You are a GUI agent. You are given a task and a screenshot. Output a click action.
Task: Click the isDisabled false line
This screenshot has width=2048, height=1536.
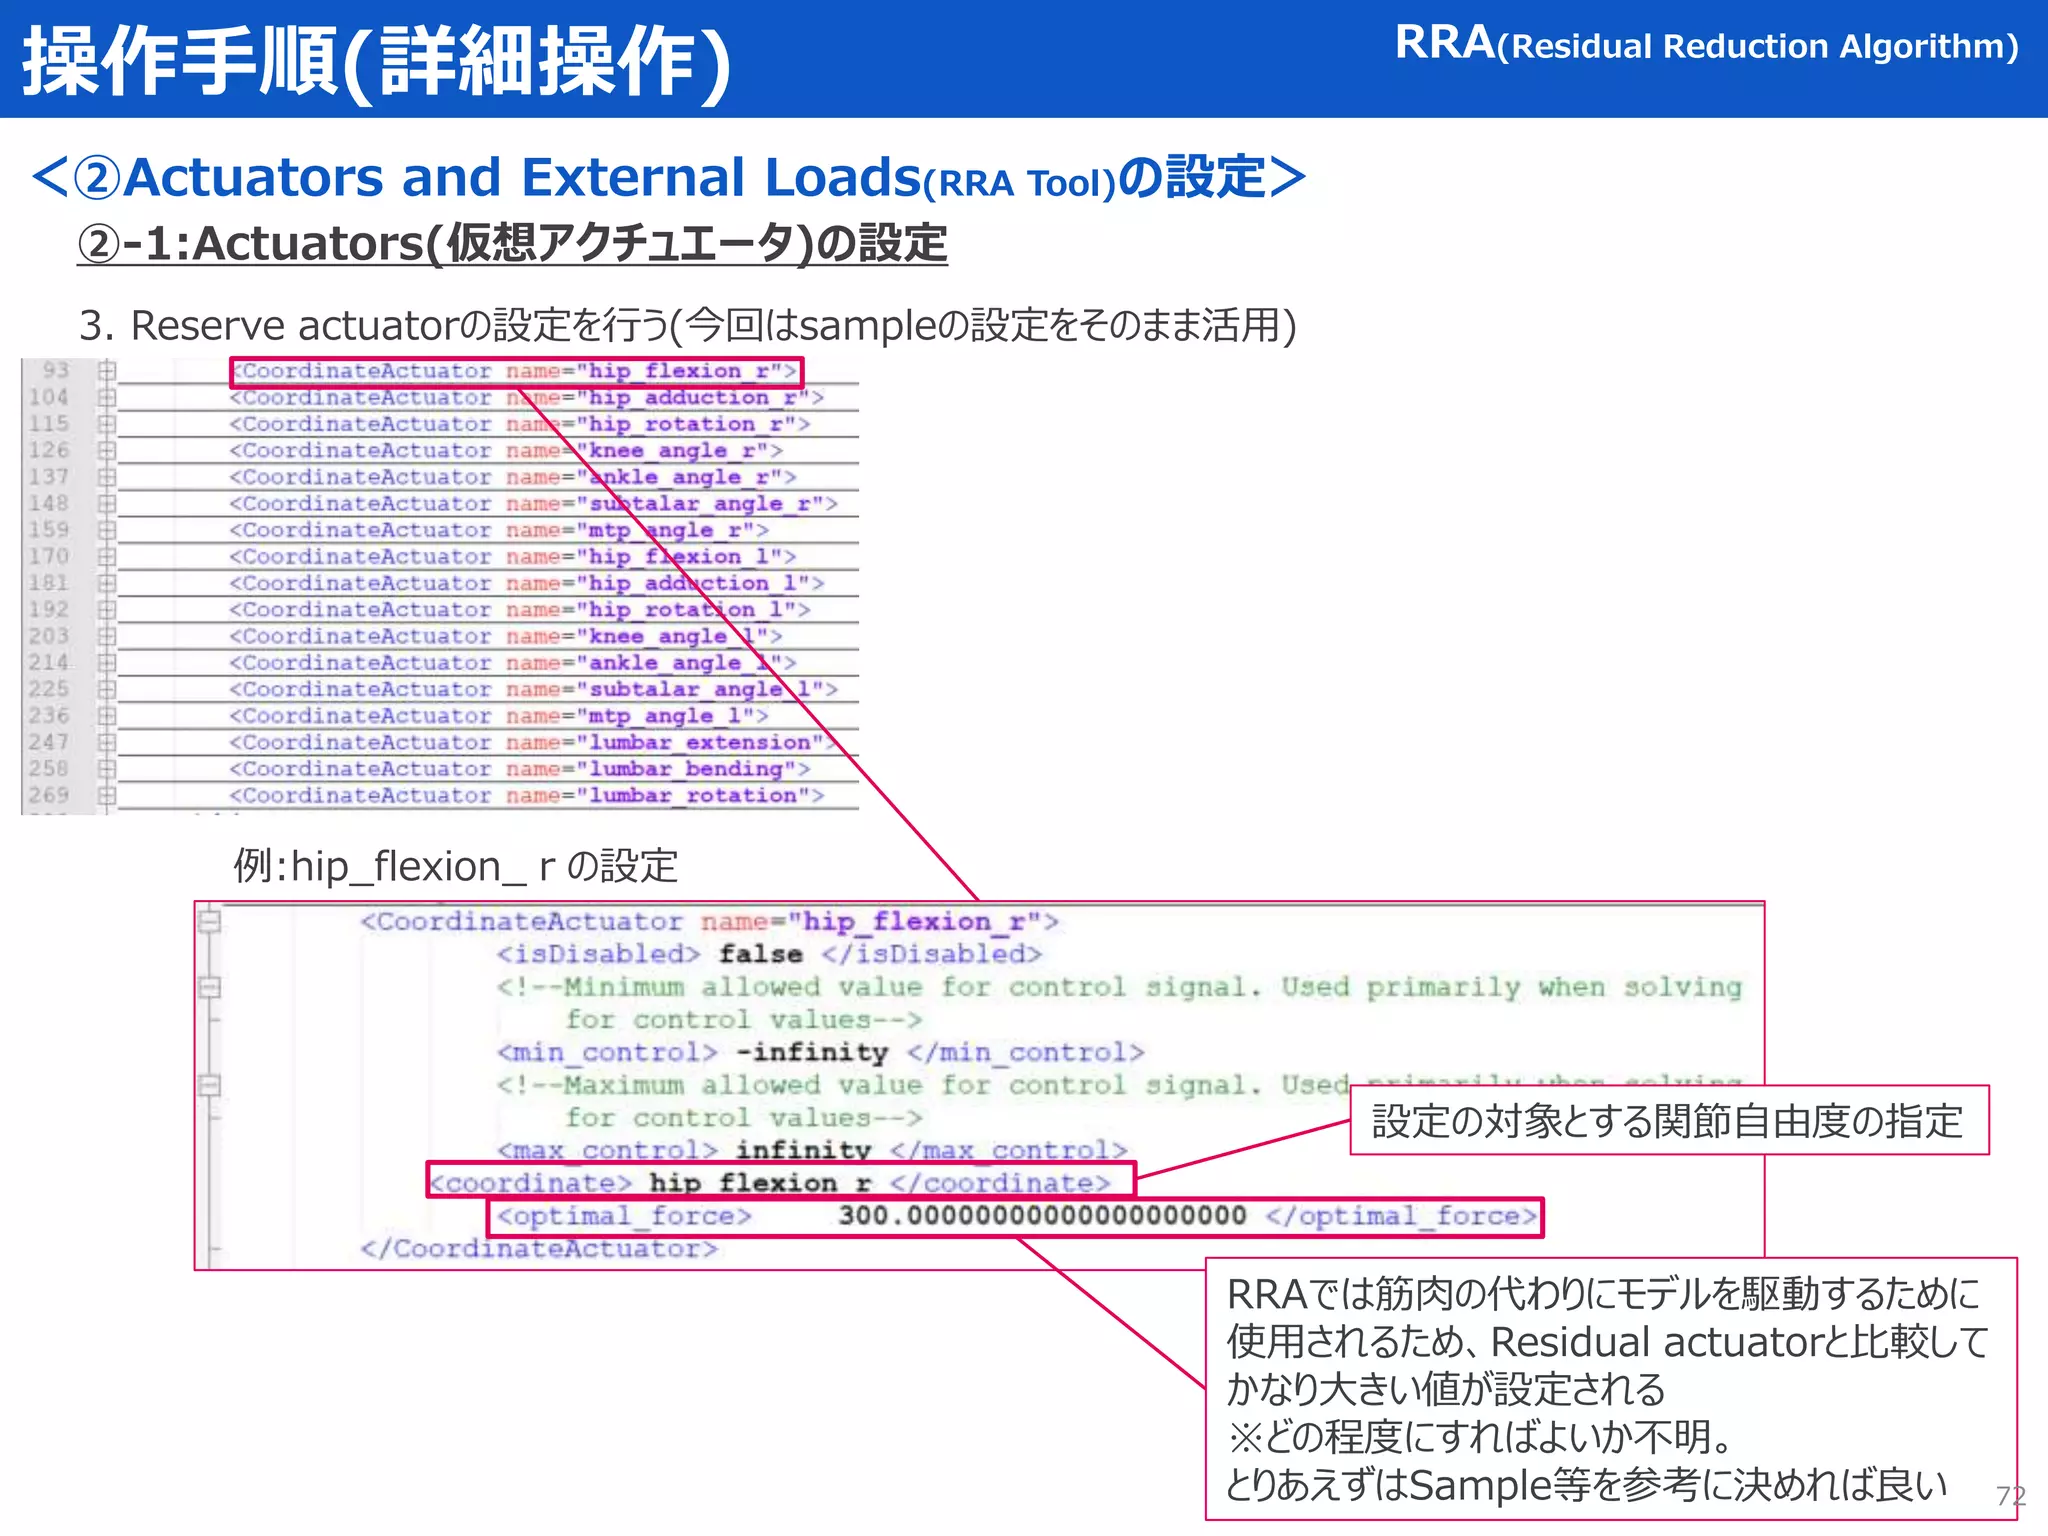769,954
